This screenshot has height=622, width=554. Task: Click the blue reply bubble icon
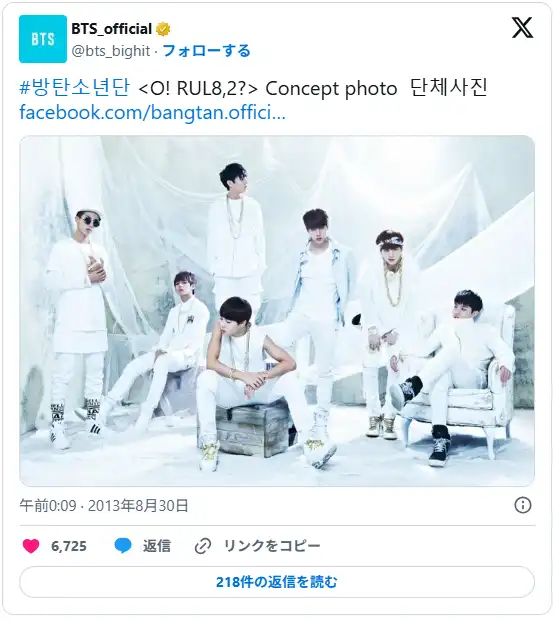[123, 546]
